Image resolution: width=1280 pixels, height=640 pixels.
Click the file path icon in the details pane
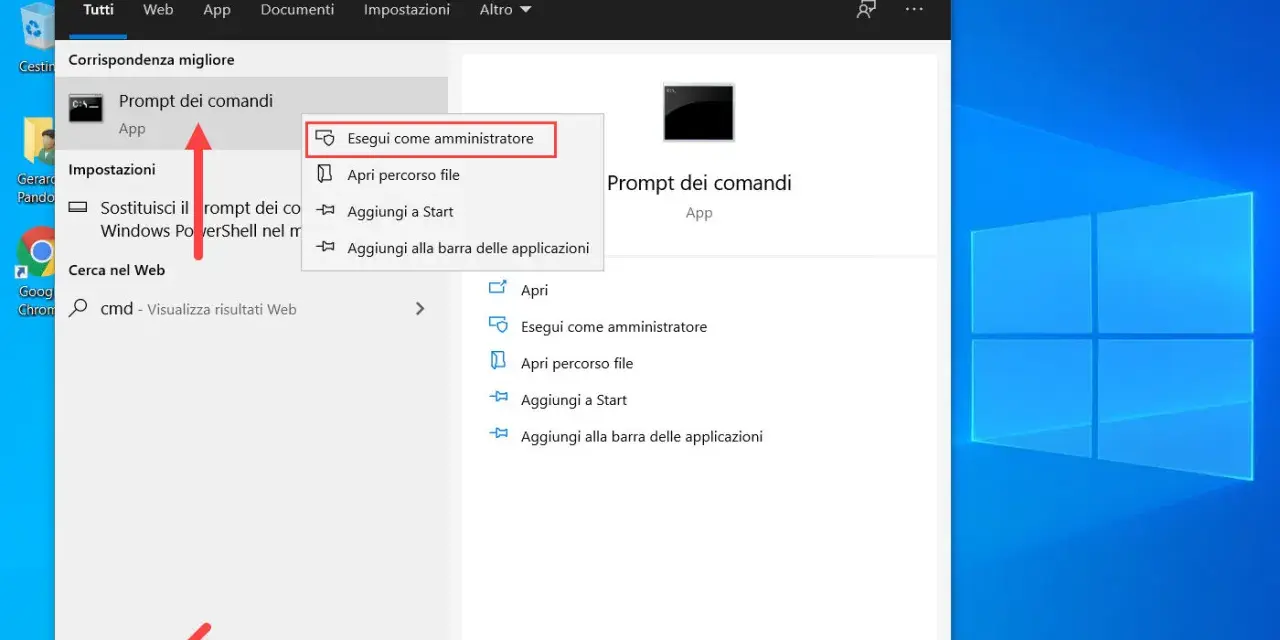tap(497, 360)
